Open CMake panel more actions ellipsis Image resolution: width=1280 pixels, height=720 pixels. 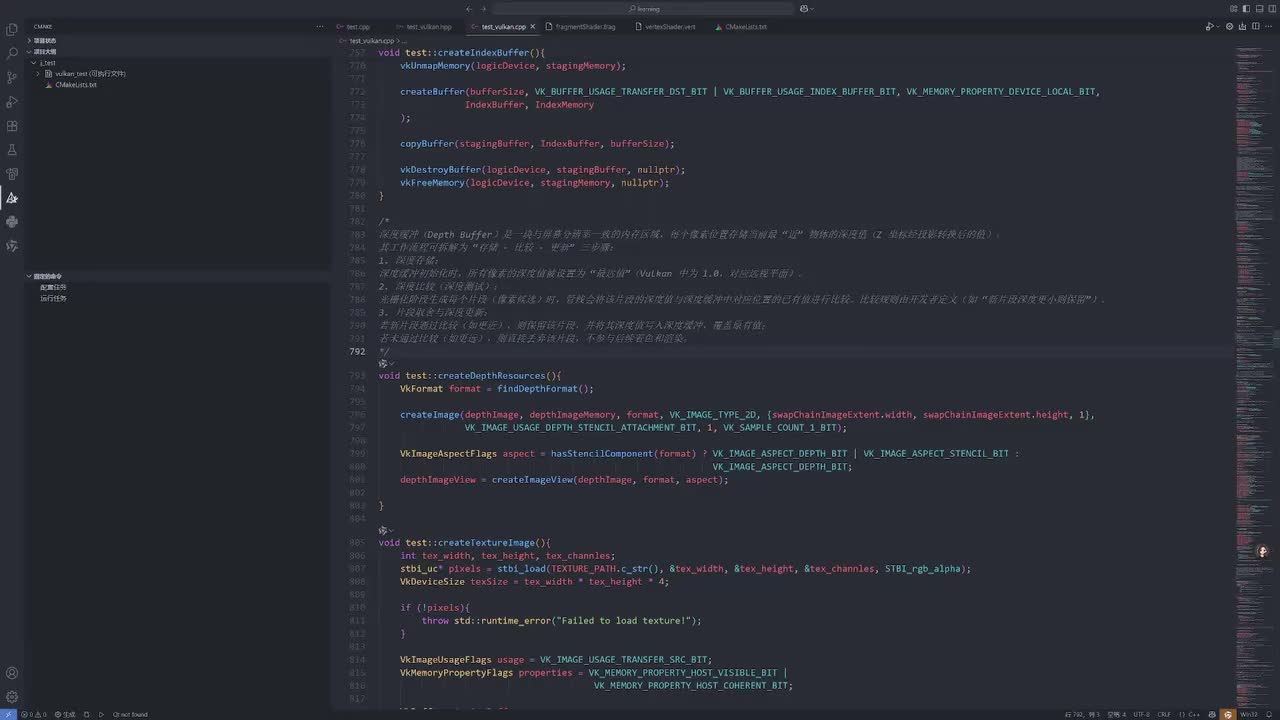click(320, 26)
